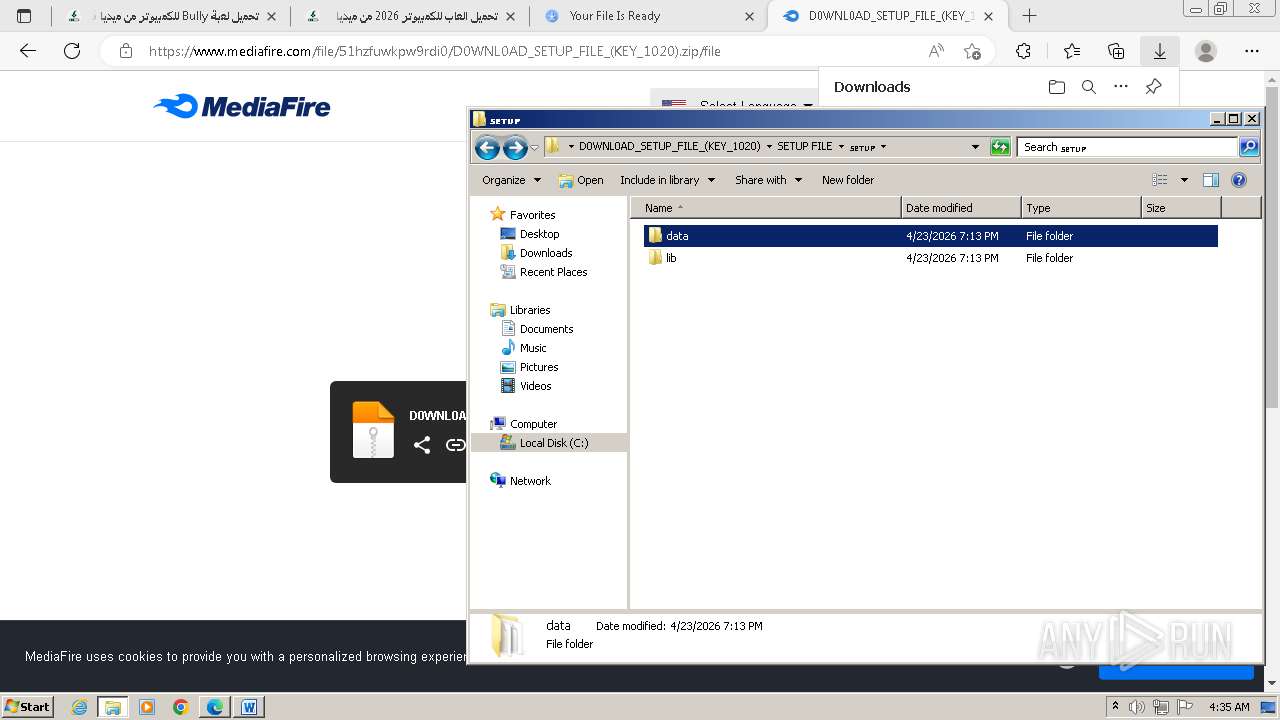Refresh the Explorer folder view
1280x720 pixels.
1000,147
